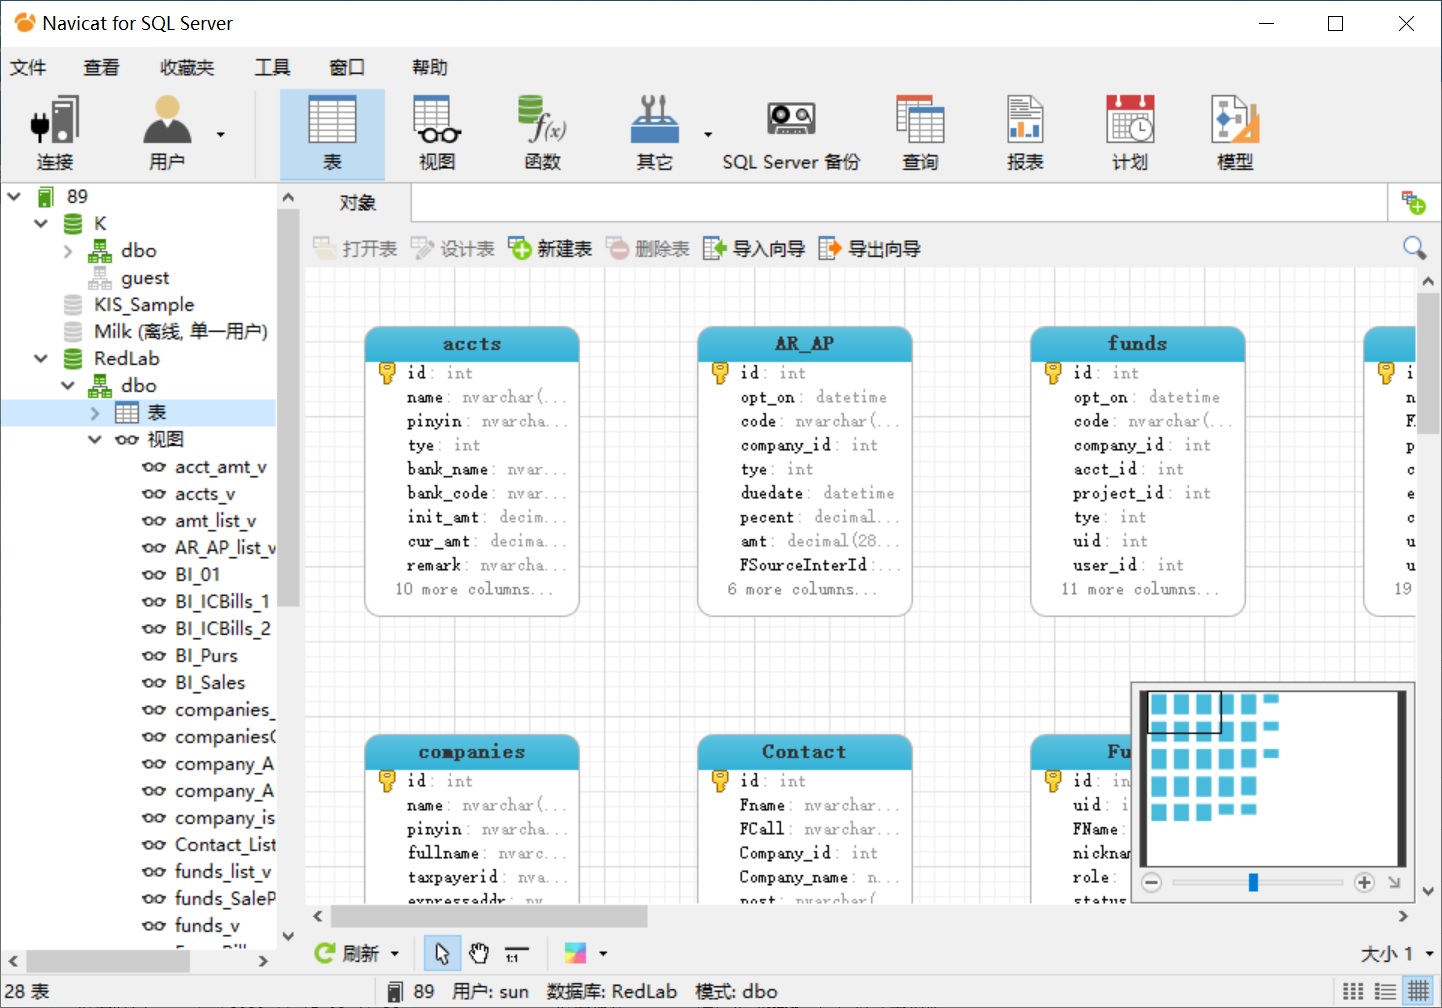Screen dimensions: 1442x1008
Task: Open the 视图 views toolbar button
Action: 437,134
